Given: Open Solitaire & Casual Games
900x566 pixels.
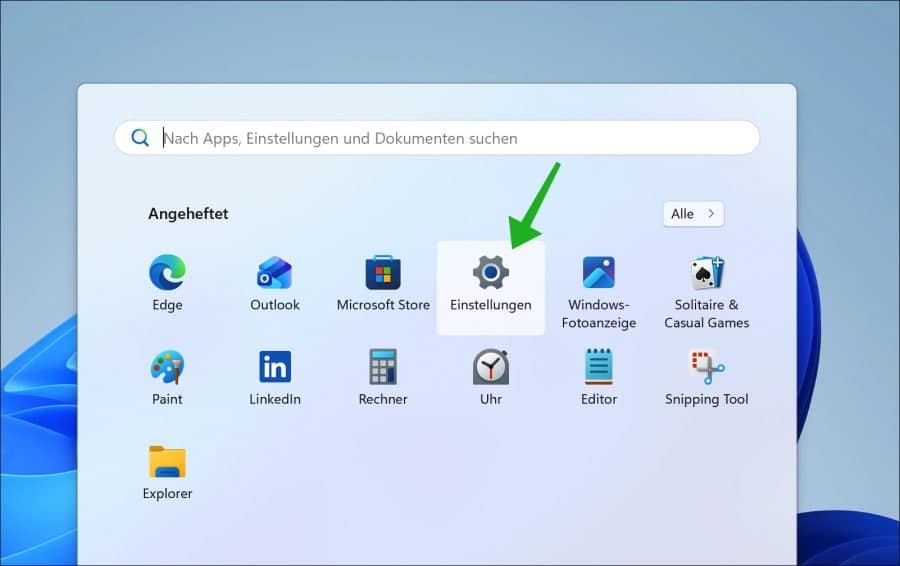Looking at the screenshot, I should pyautogui.click(x=707, y=273).
